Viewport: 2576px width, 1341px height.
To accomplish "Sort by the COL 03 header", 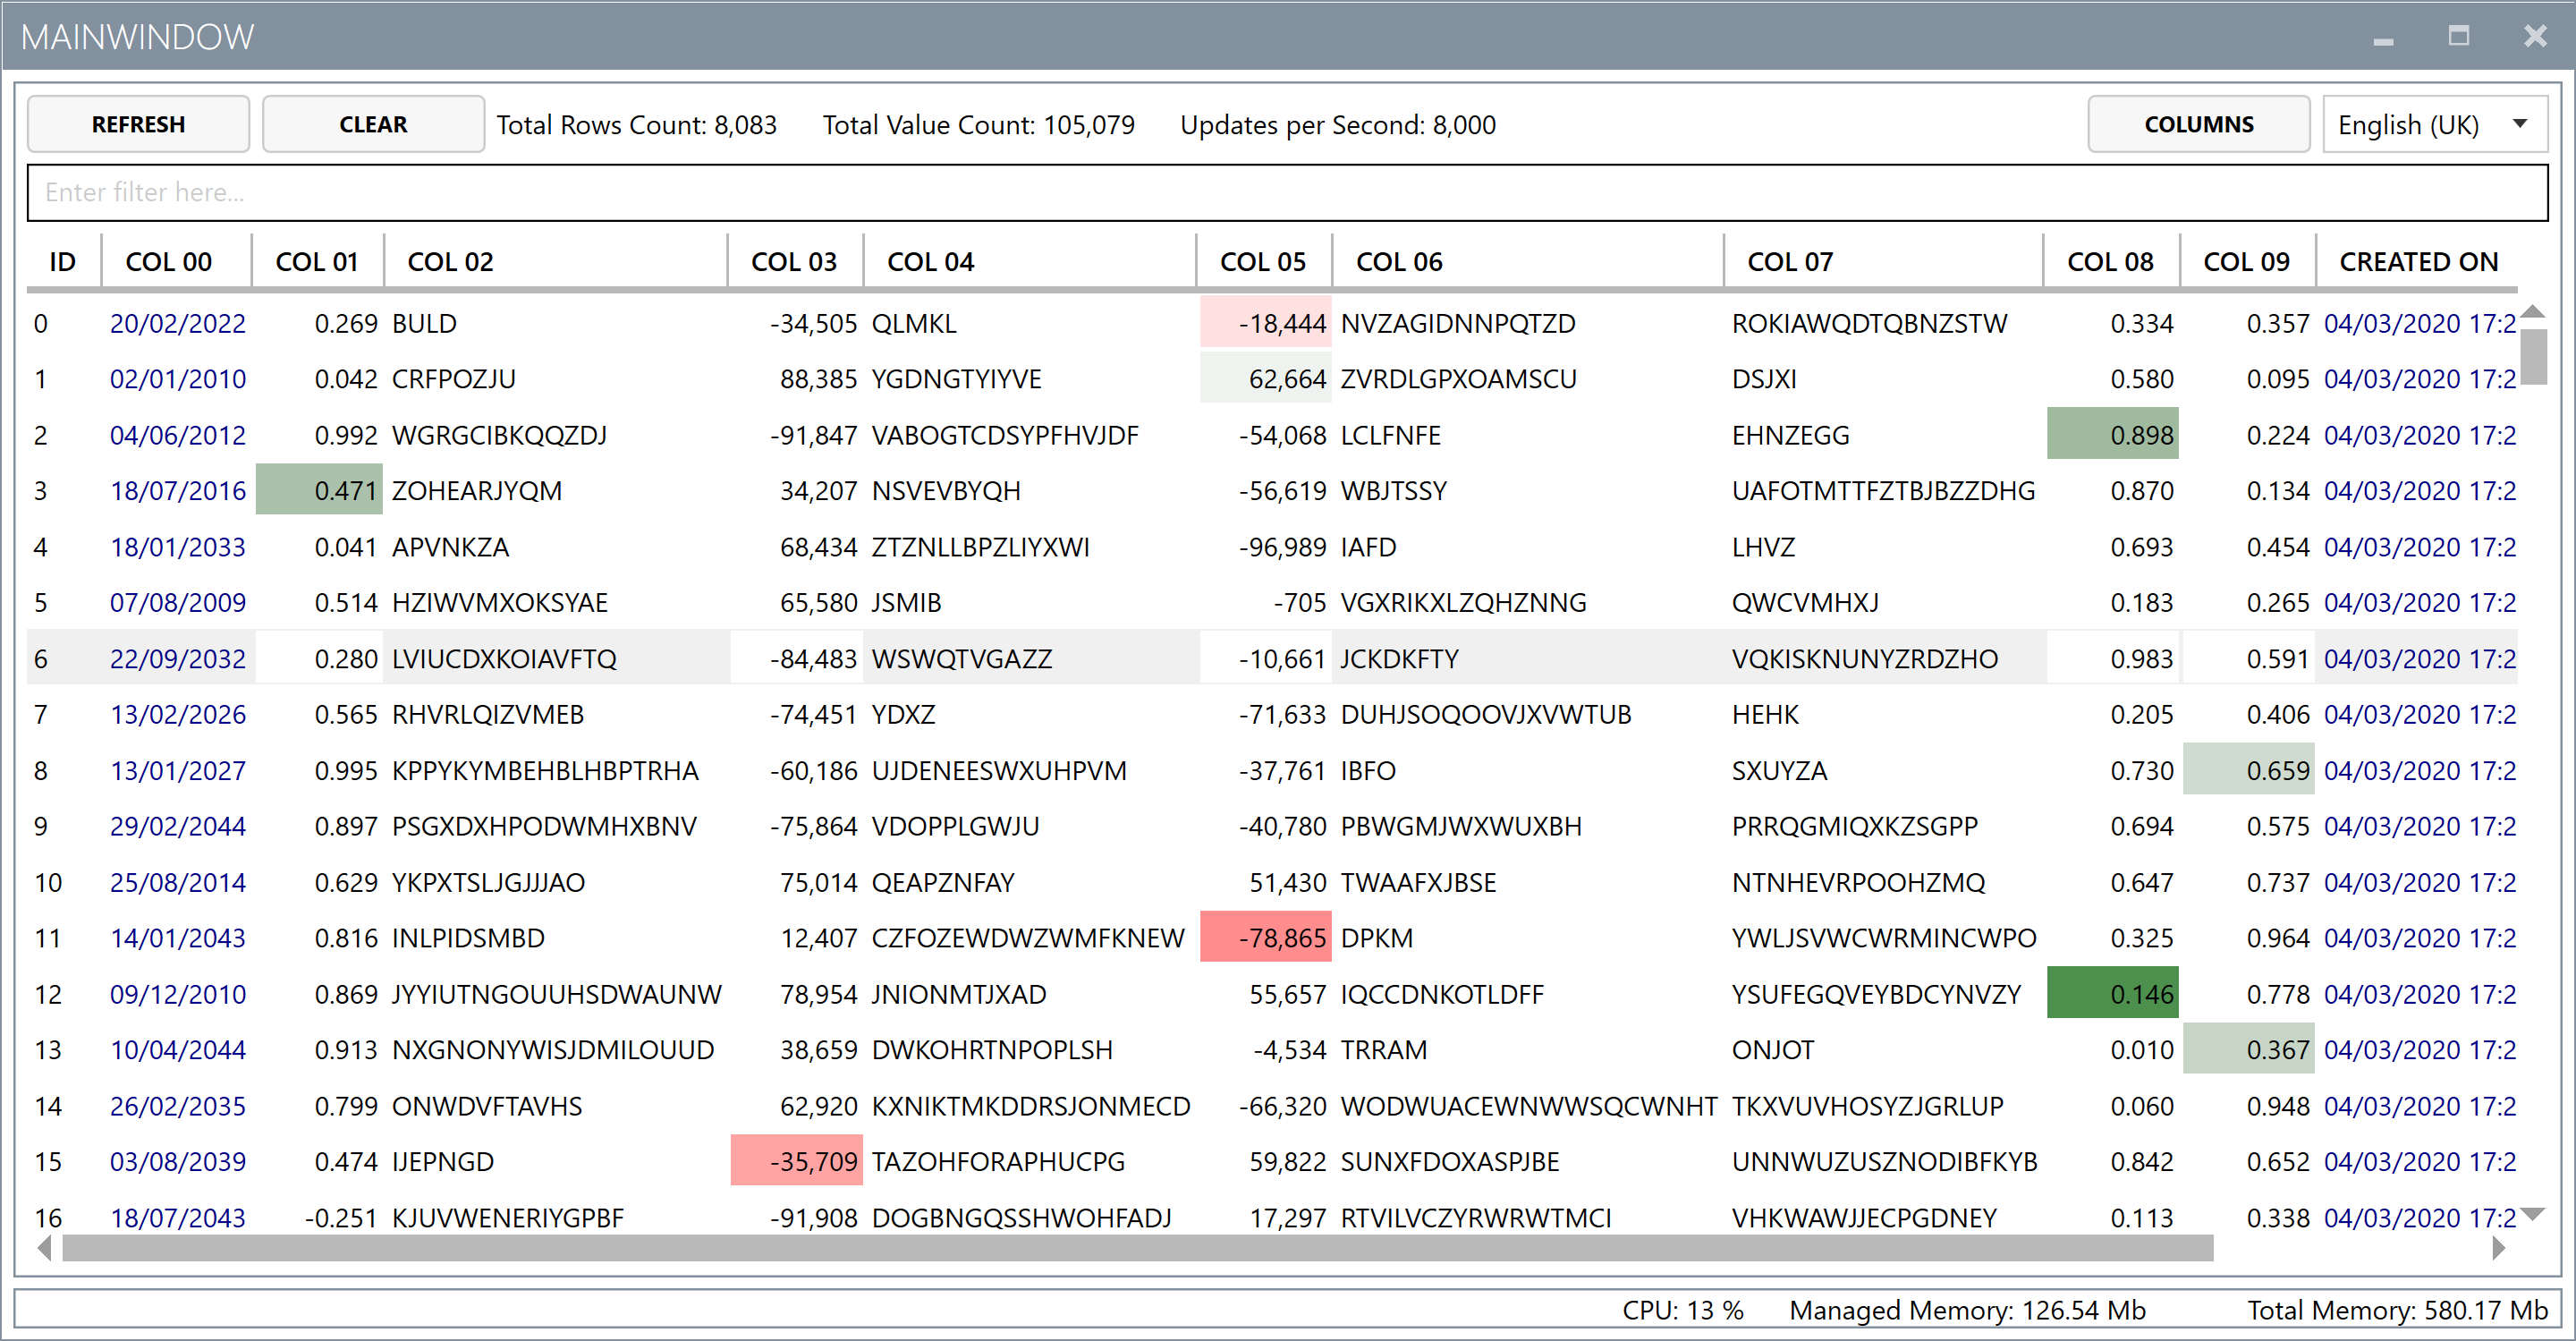I will (793, 262).
